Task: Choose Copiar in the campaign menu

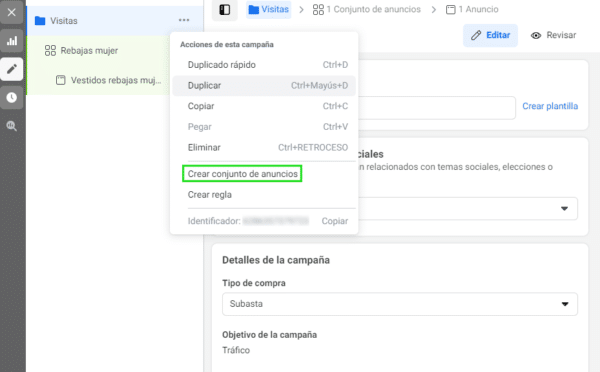Action: point(264,106)
